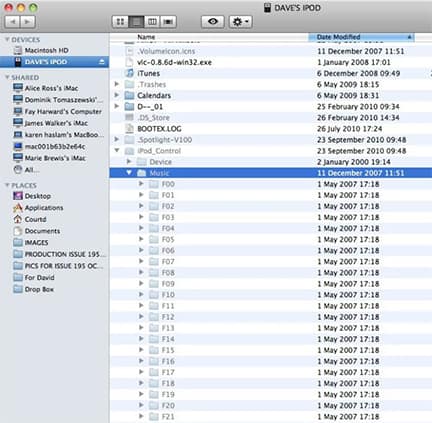This screenshot has width=432, height=423.
Task: Switch to Cover Flow view
Action: tap(168, 22)
